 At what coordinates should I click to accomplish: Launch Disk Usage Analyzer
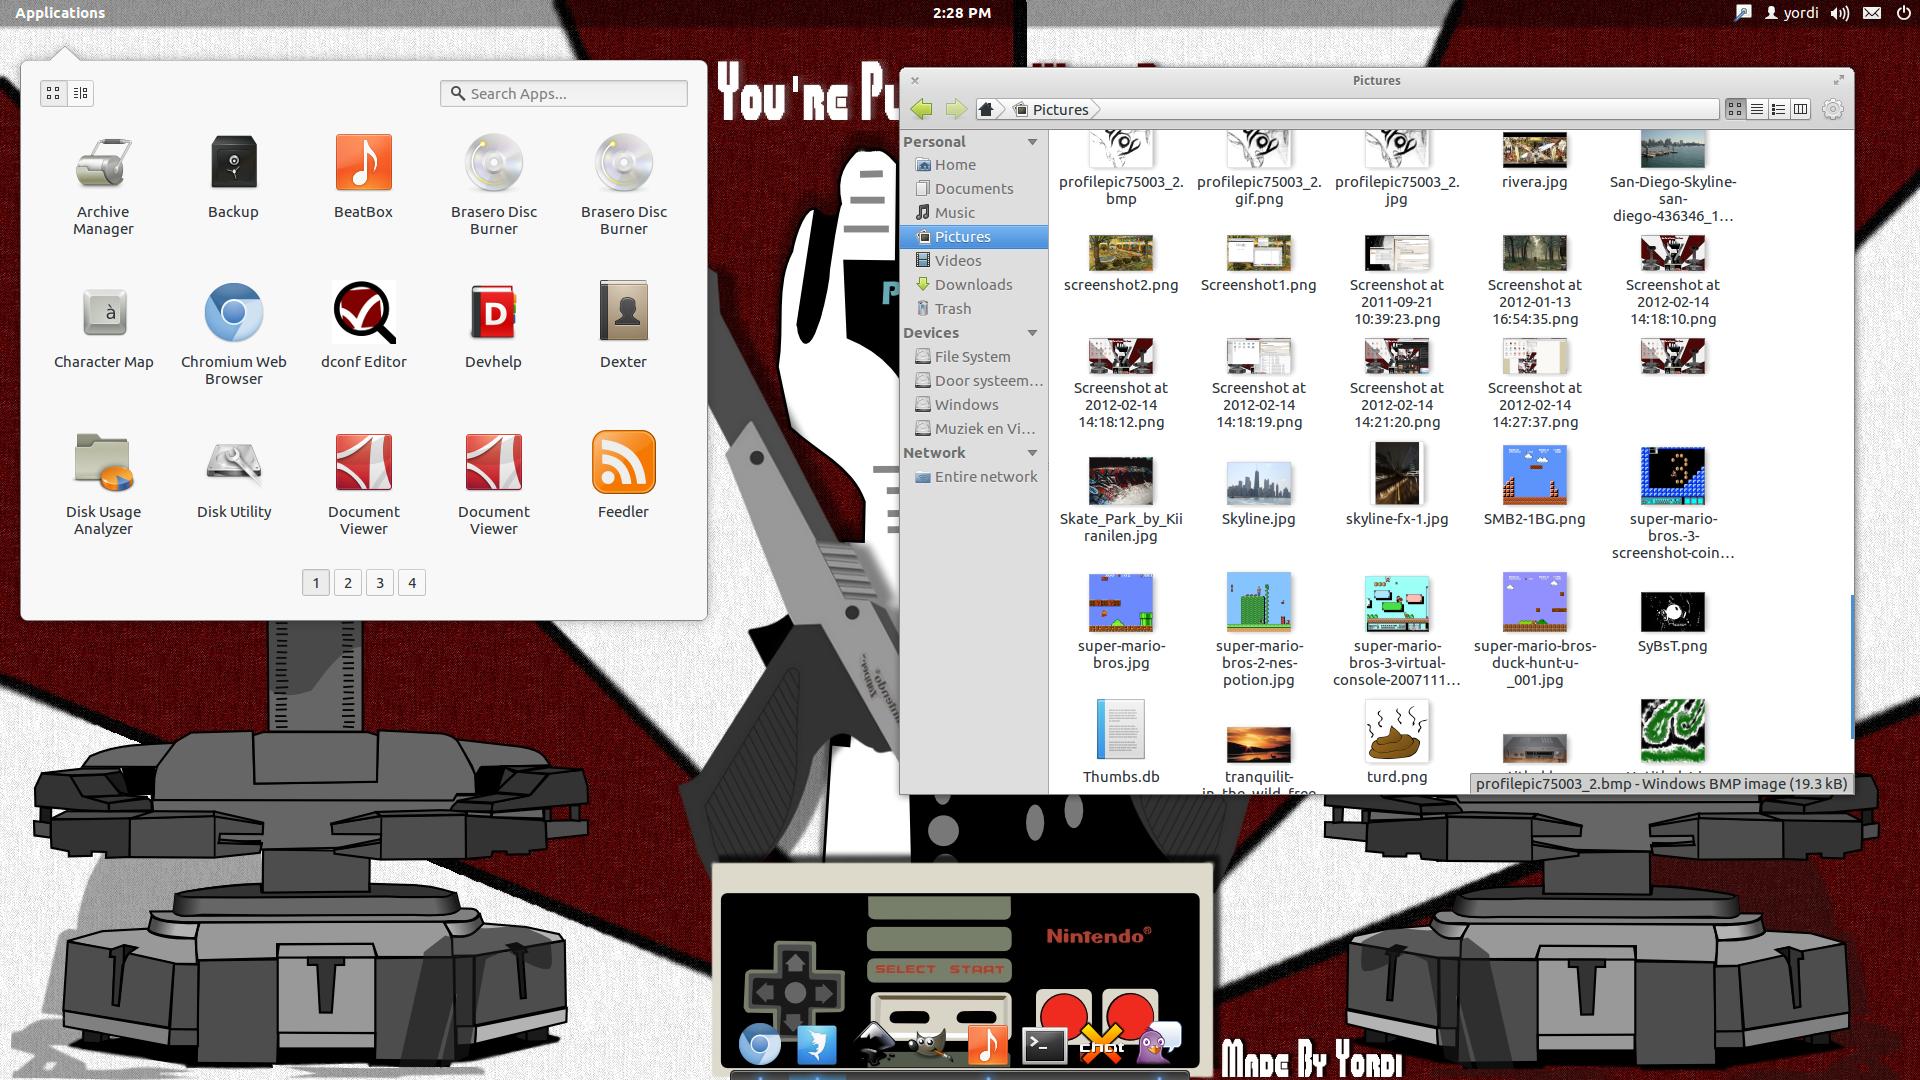[x=103, y=485]
